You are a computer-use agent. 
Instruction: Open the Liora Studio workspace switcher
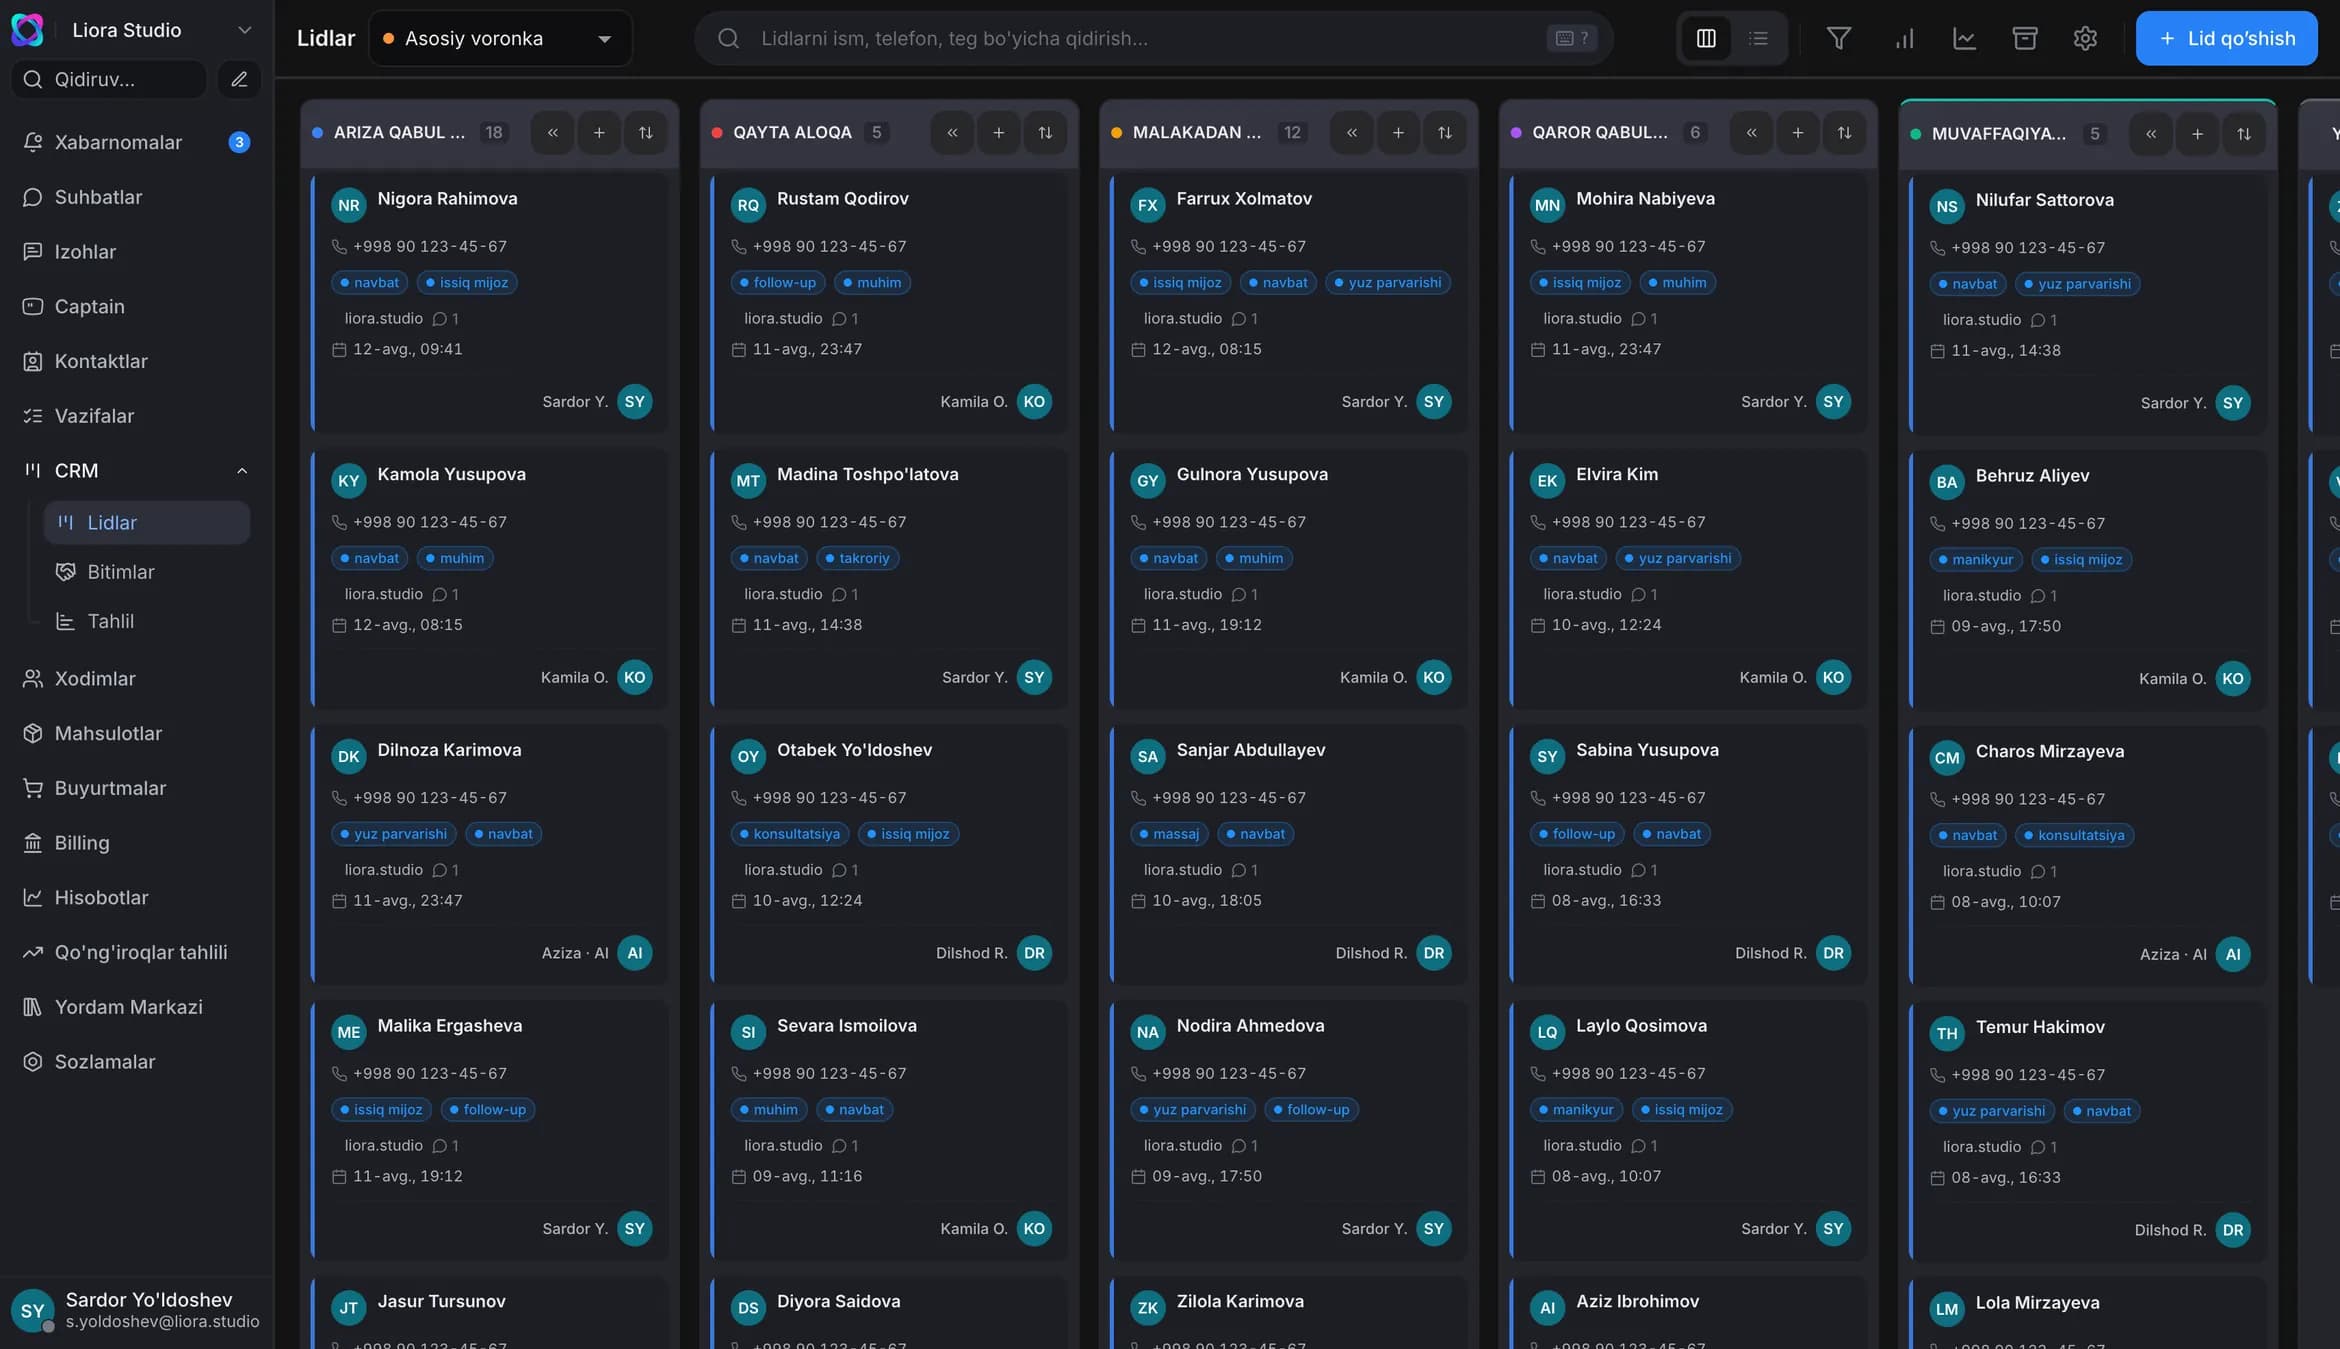pyautogui.click(x=136, y=30)
